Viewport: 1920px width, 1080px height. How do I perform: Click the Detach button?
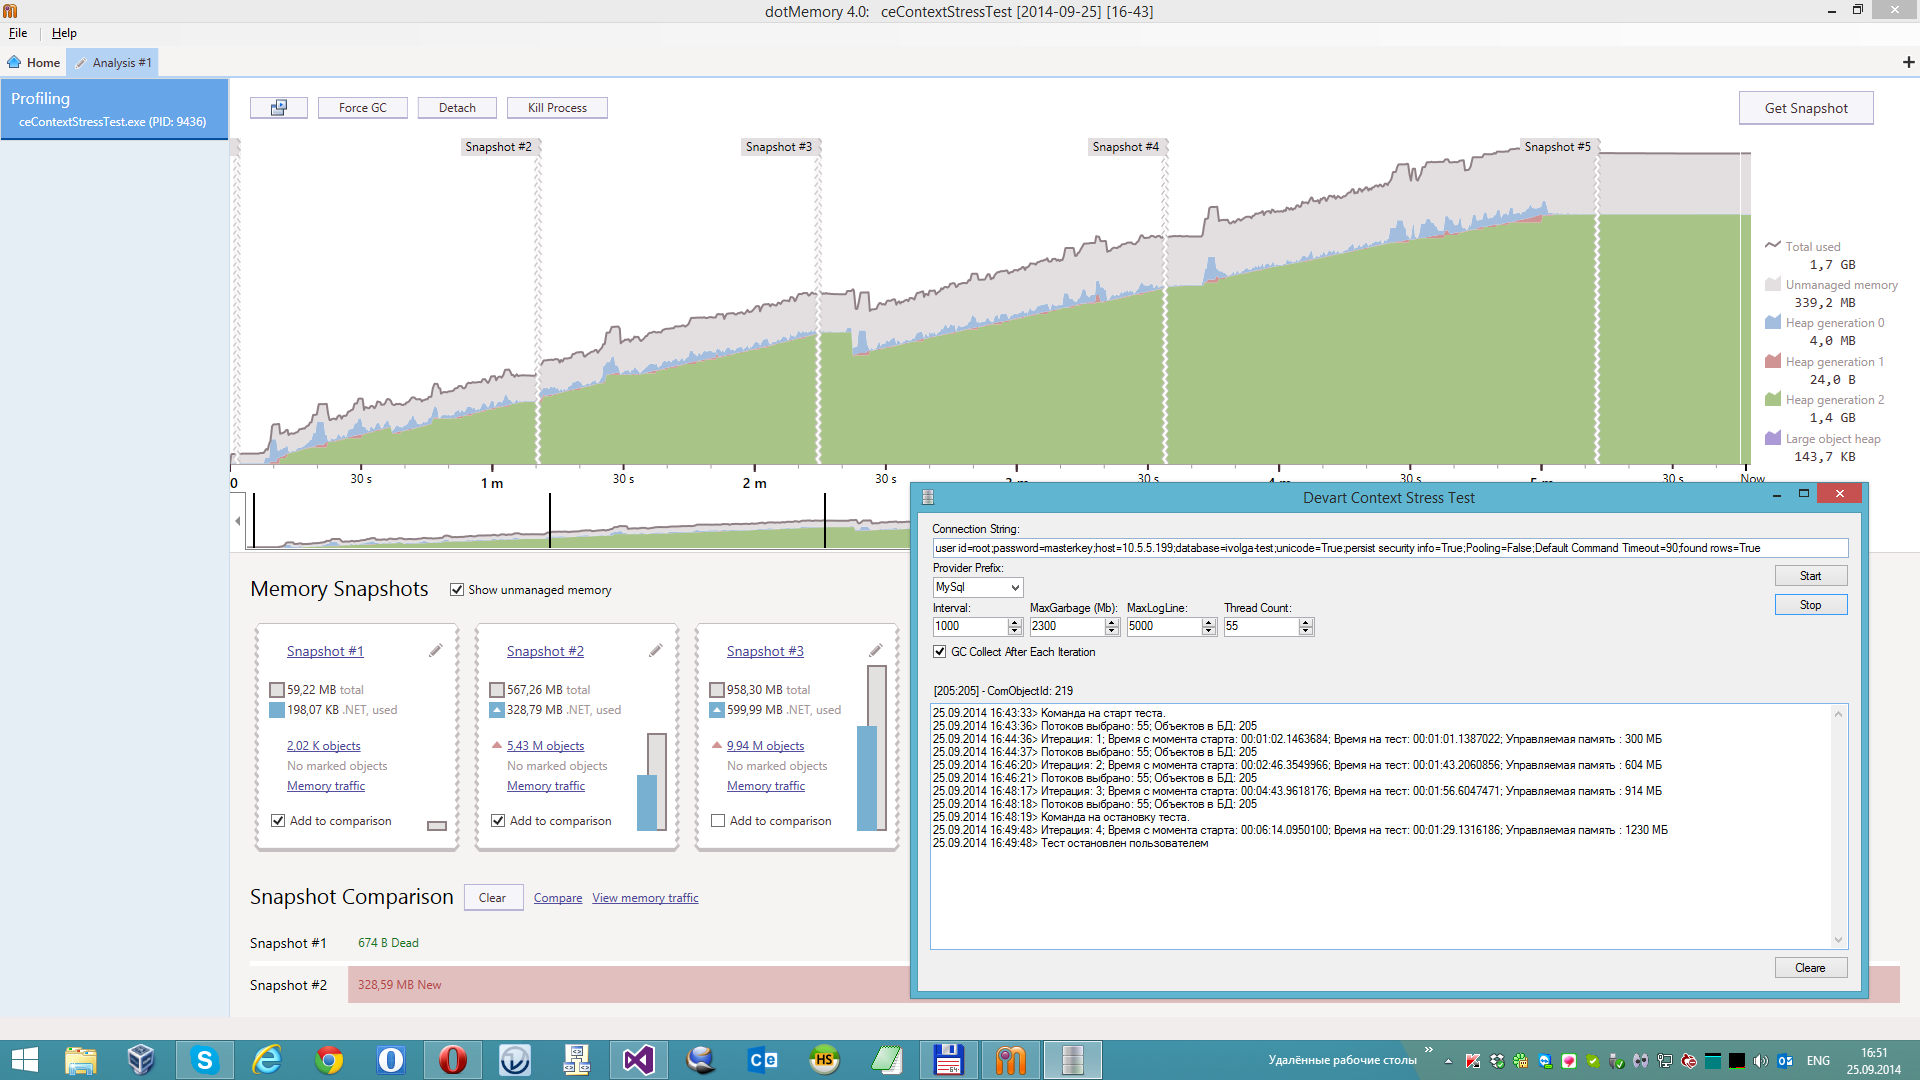pos(457,108)
